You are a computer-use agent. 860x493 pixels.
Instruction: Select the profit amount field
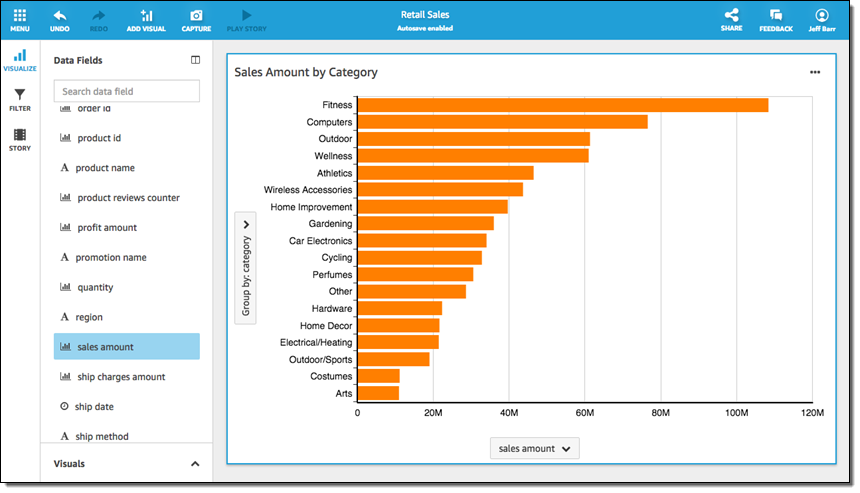tap(107, 228)
